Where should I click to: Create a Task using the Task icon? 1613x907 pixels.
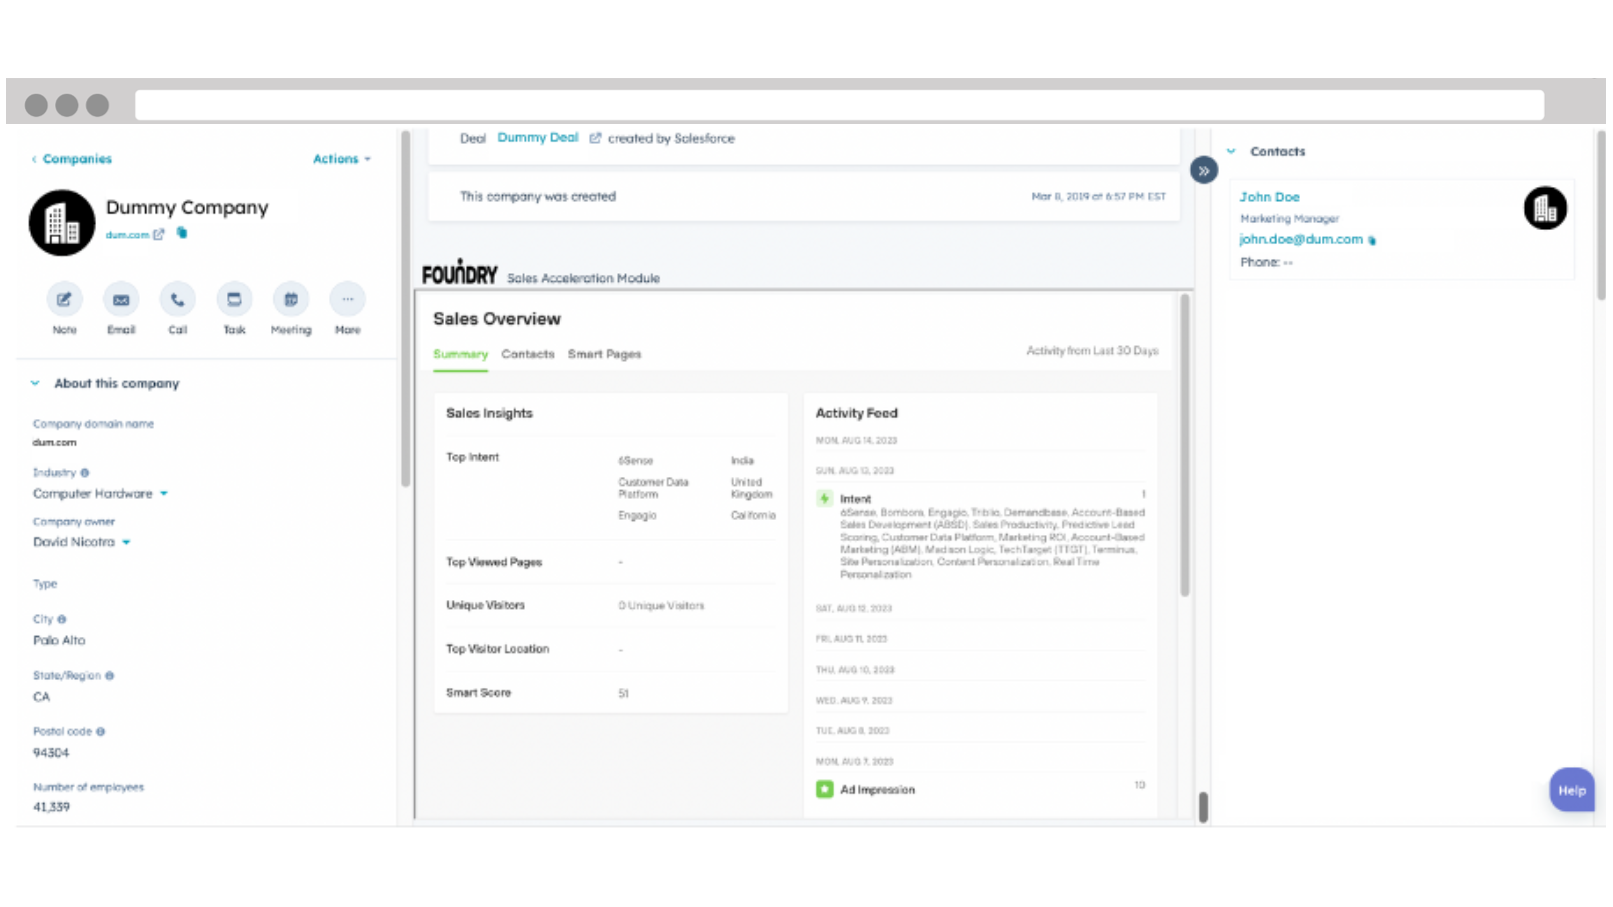233,298
